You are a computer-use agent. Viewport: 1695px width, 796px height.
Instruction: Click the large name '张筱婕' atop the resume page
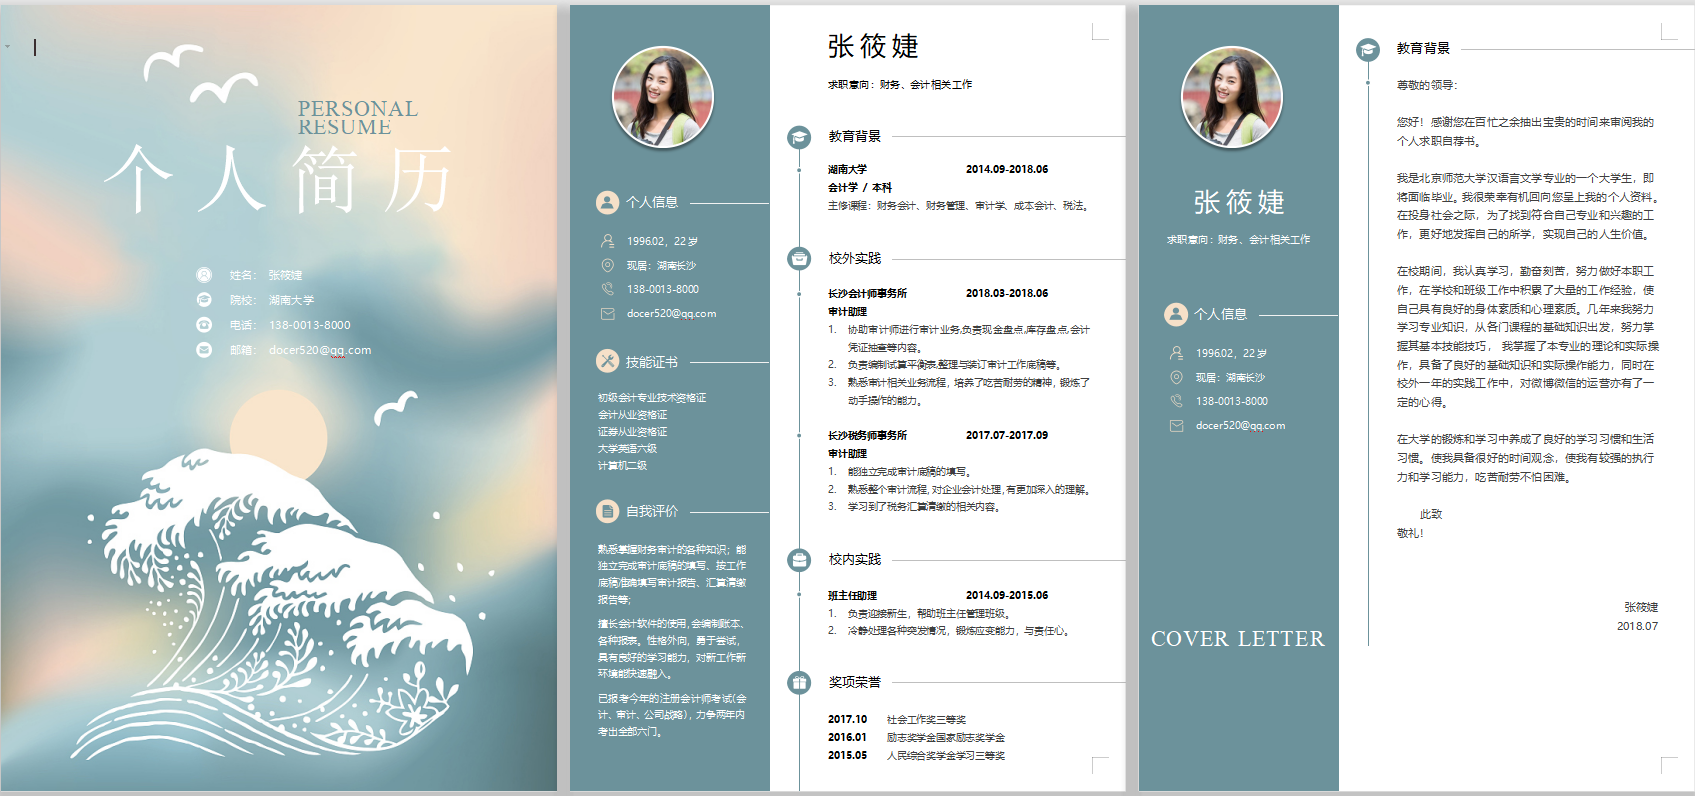point(873,47)
